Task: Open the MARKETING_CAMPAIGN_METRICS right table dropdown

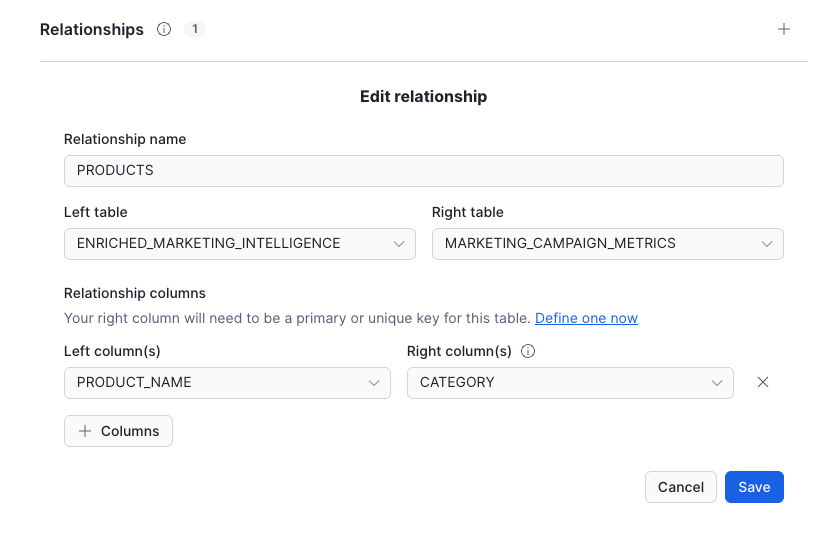Action: tap(590, 244)
